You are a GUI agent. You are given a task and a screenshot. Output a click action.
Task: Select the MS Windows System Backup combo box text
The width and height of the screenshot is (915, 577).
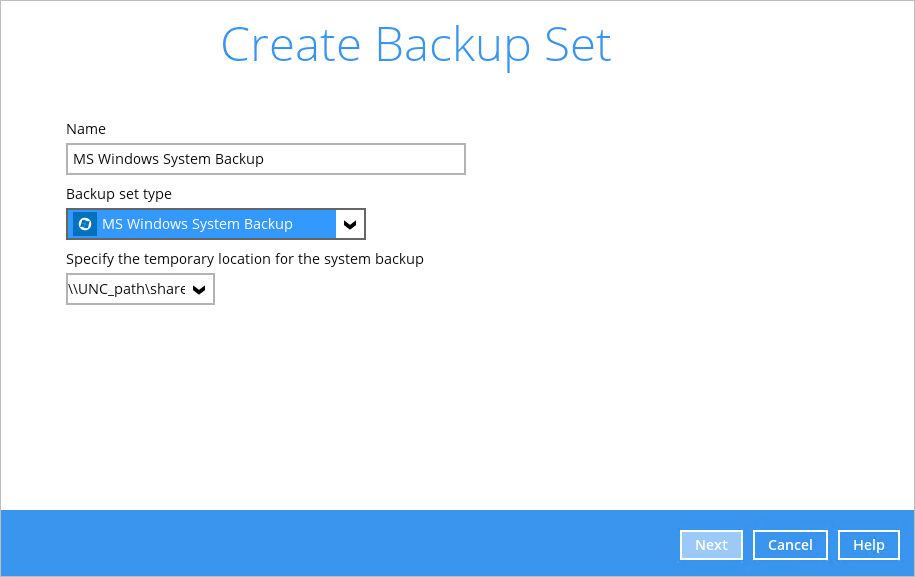[197, 224]
